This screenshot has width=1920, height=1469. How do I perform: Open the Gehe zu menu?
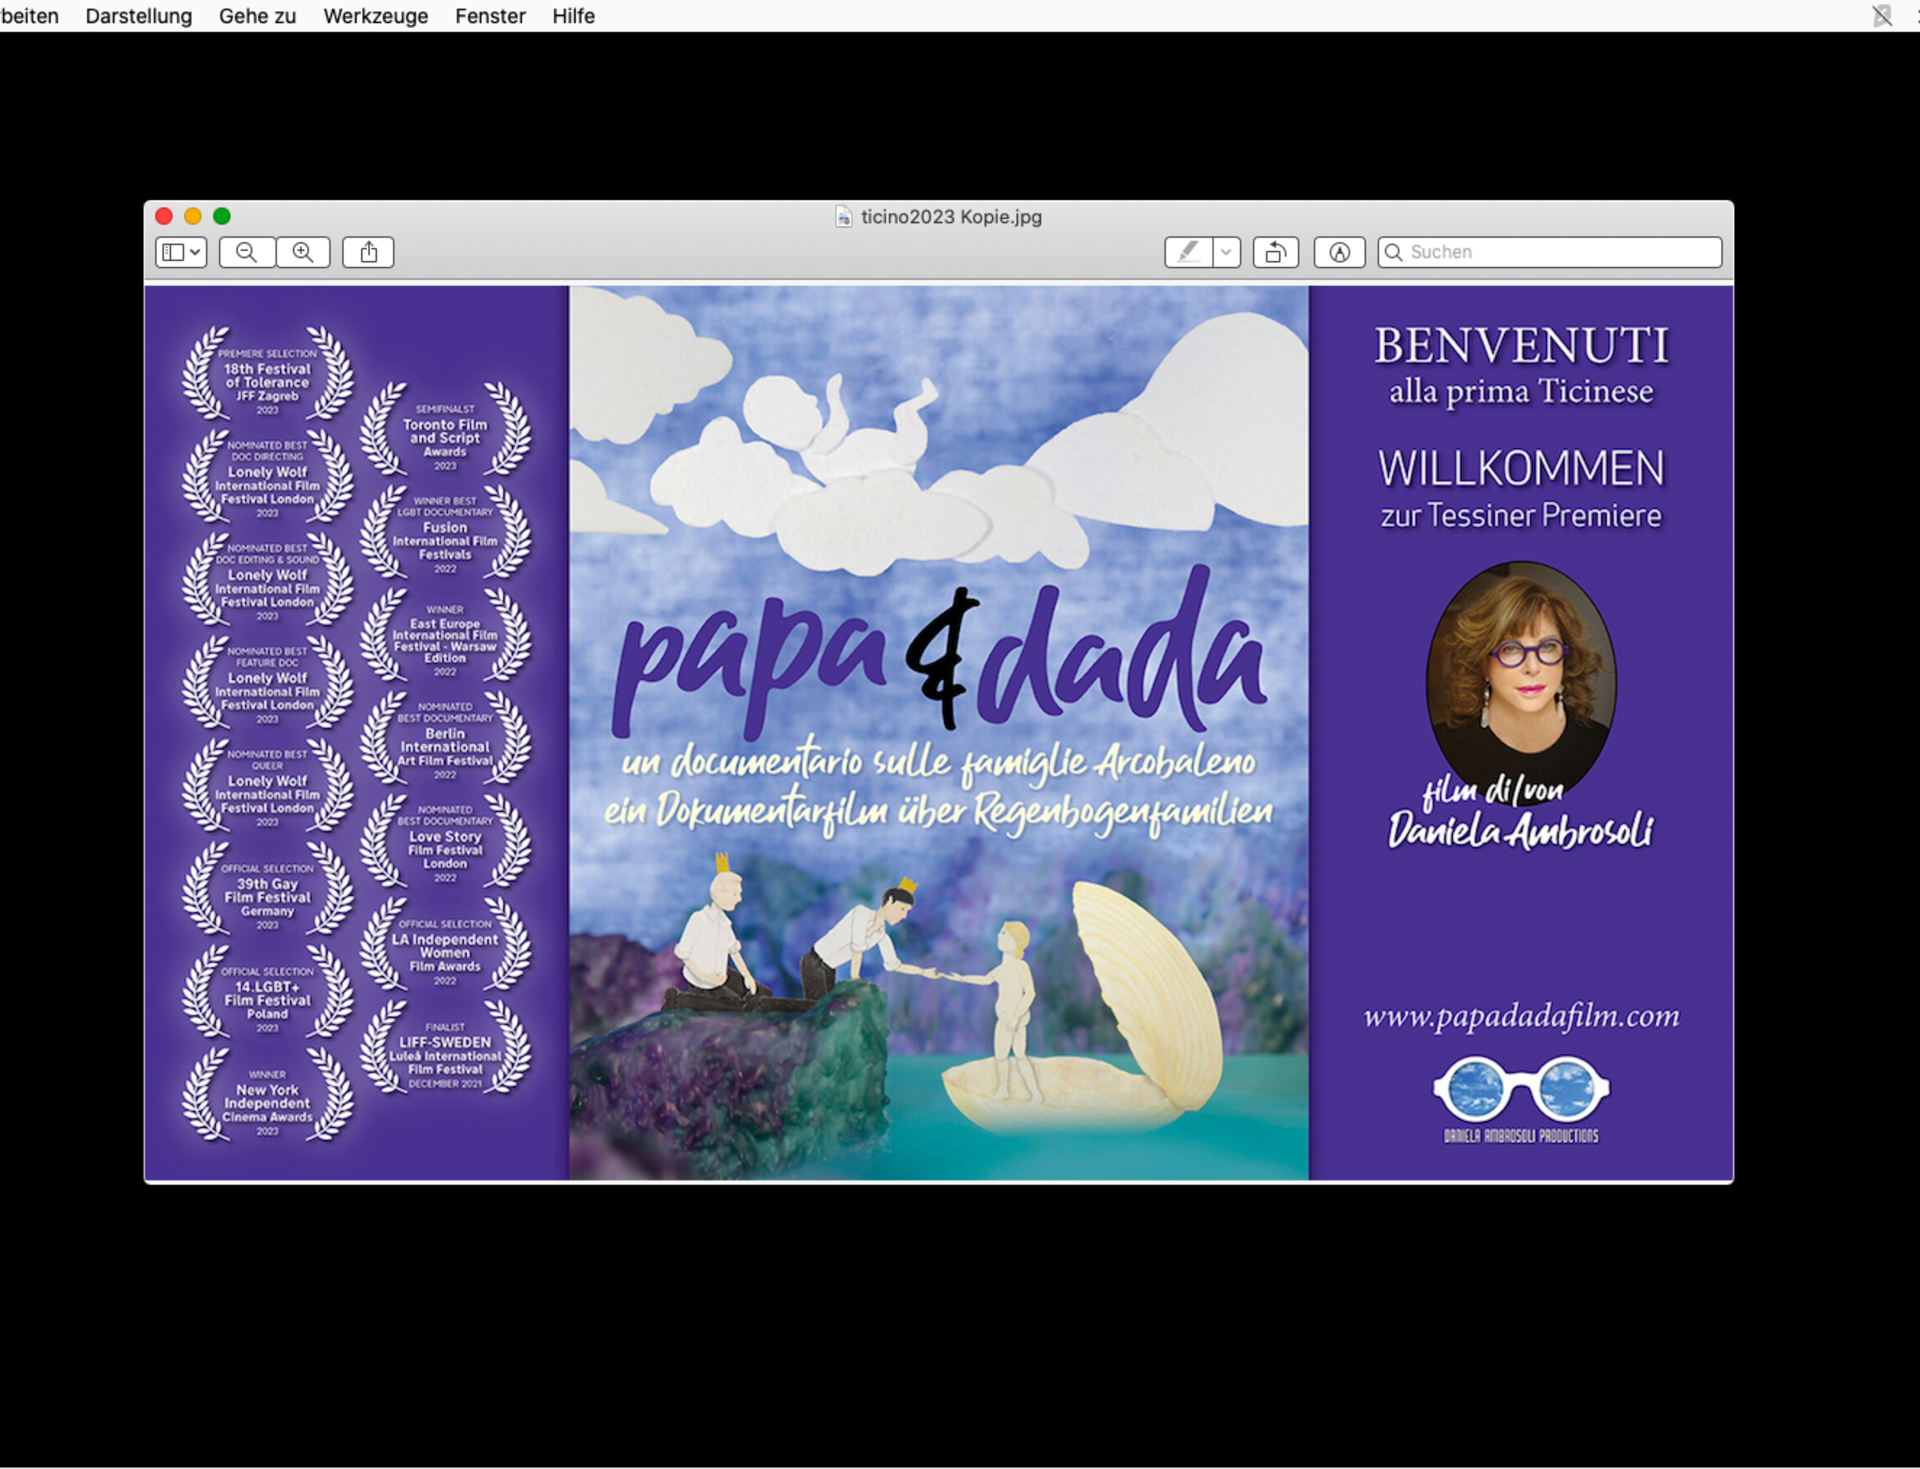tap(257, 16)
